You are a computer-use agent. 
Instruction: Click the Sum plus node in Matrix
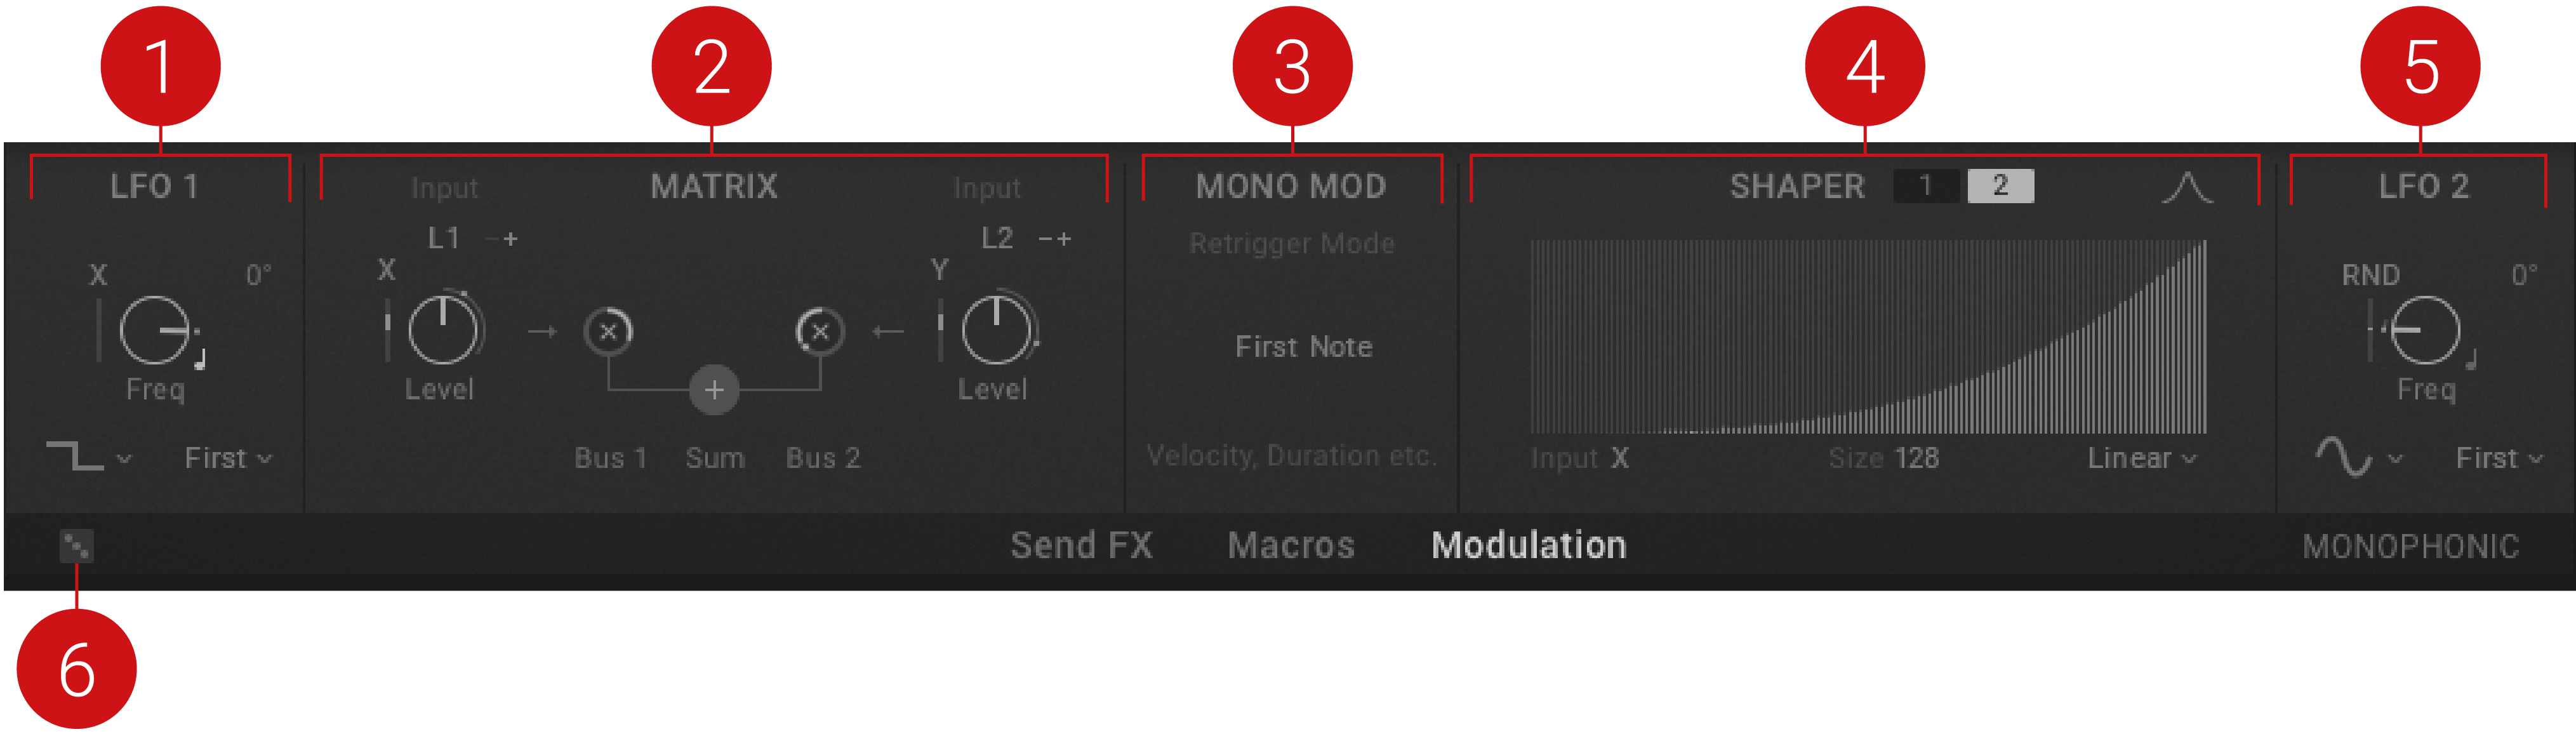(x=714, y=390)
